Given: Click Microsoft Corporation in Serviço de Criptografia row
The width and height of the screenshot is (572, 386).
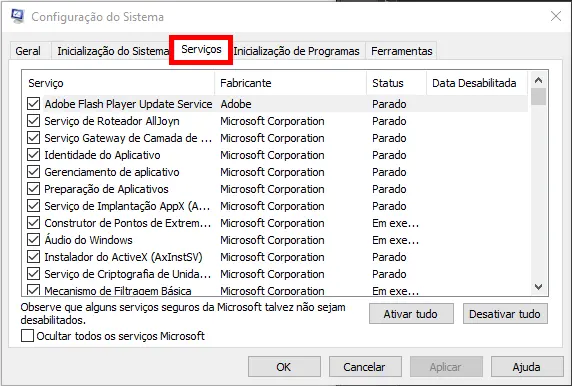Looking at the screenshot, I should click(272, 274).
